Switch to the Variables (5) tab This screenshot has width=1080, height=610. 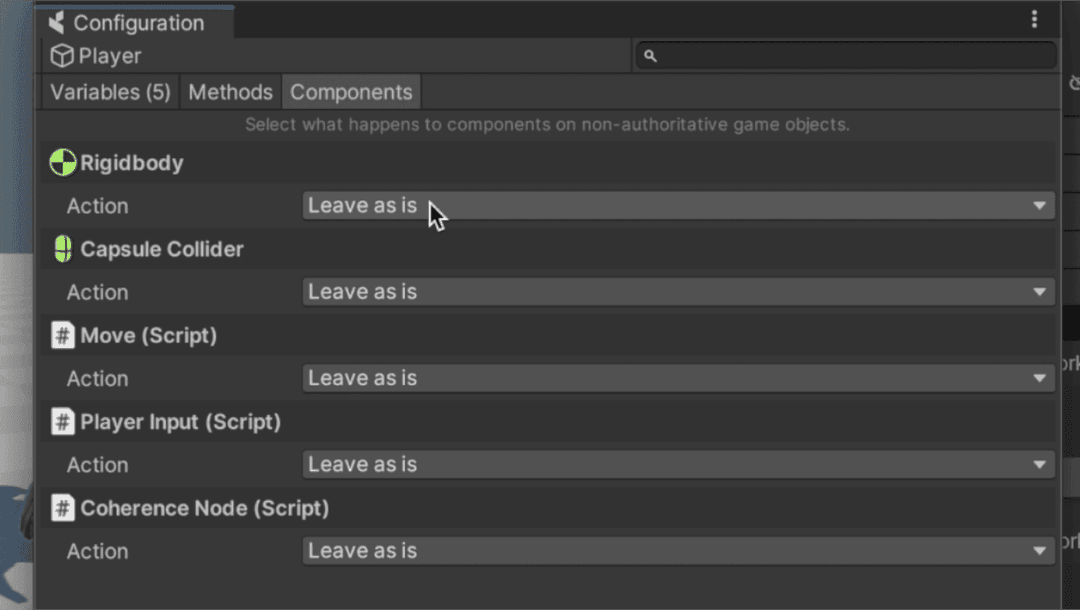tap(110, 92)
